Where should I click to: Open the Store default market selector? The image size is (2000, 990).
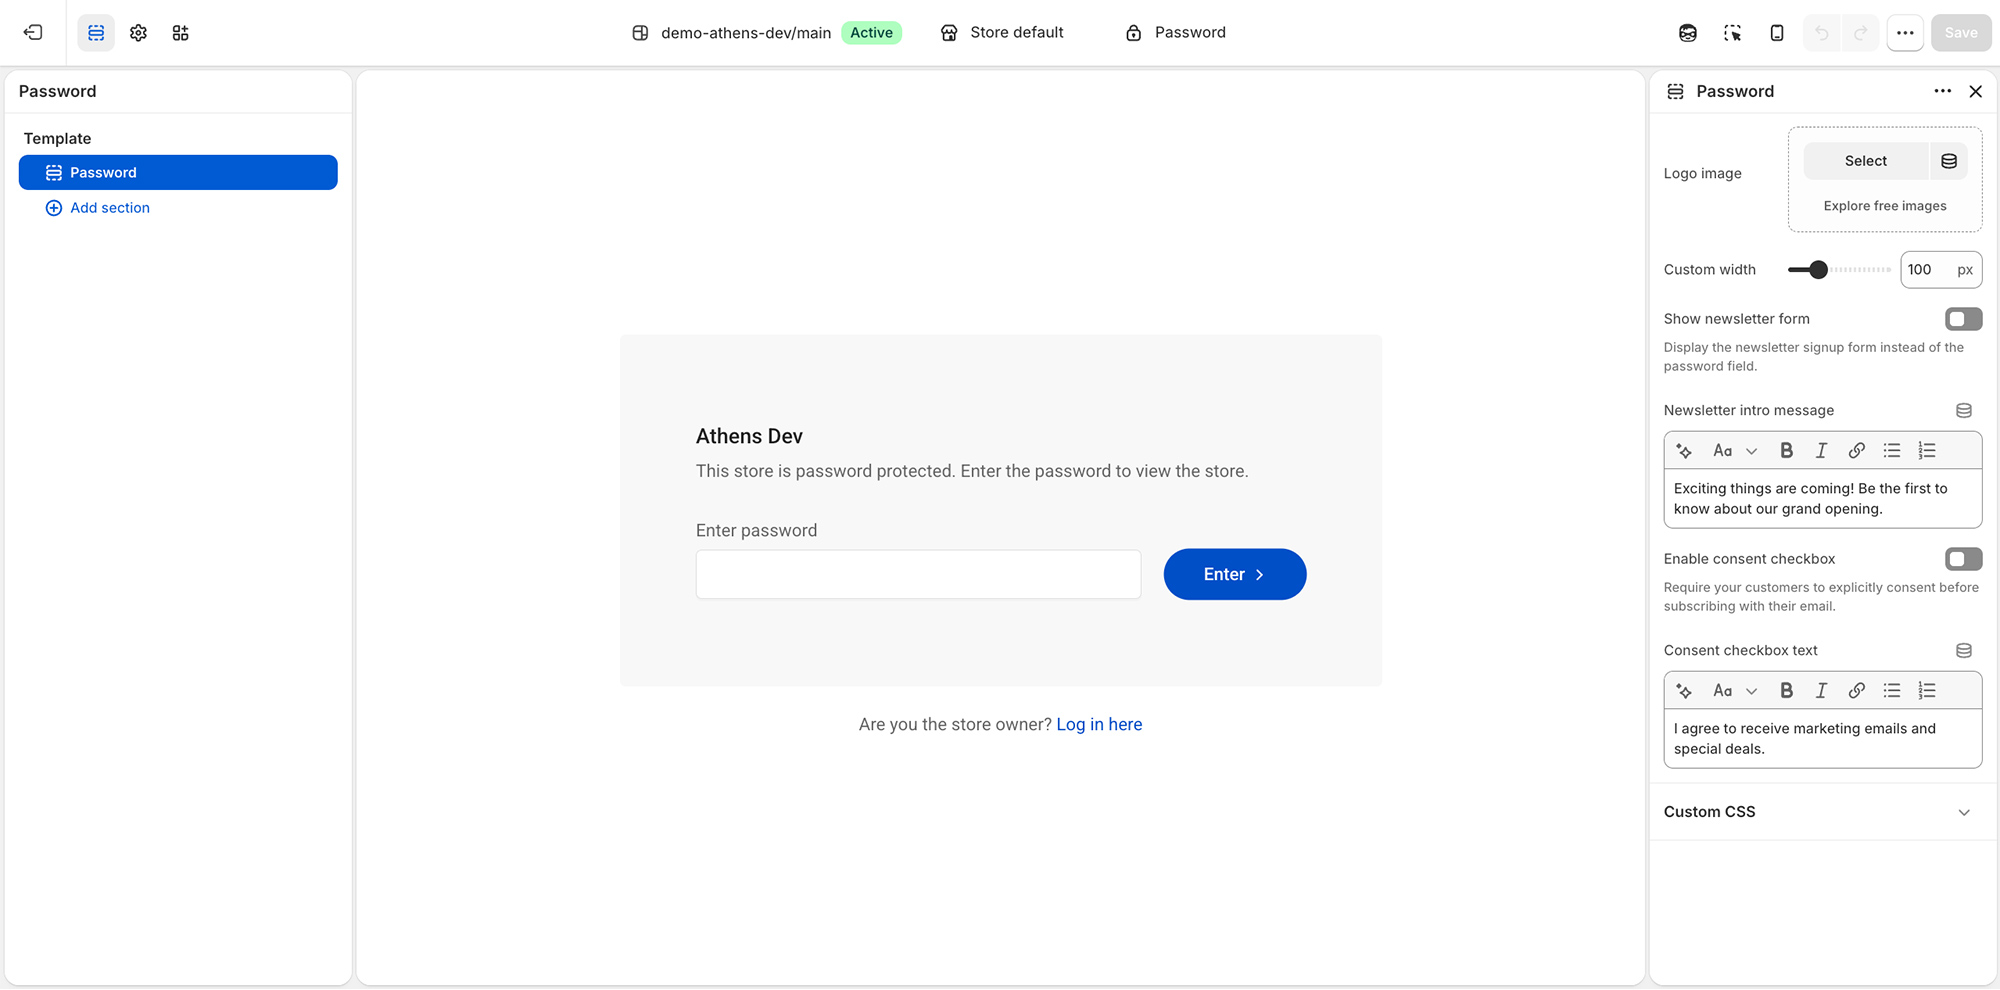click(1002, 33)
